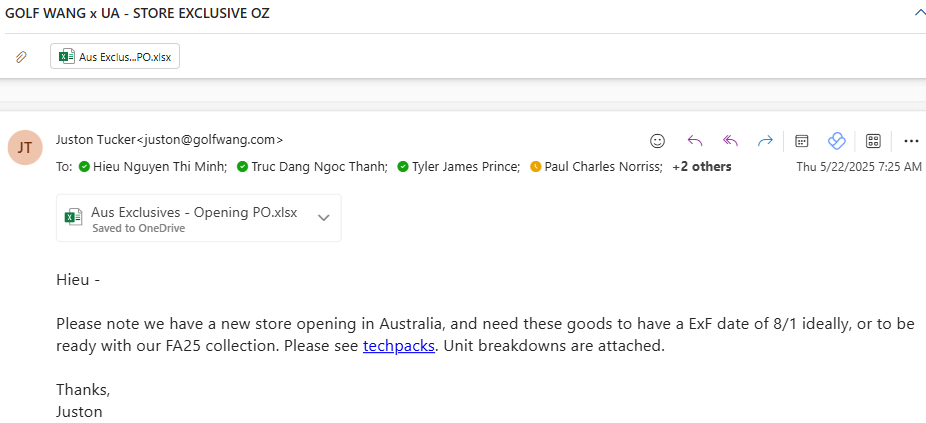Click sender name Juston Tucker
This screenshot has width=926, height=423.
click(96, 139)
